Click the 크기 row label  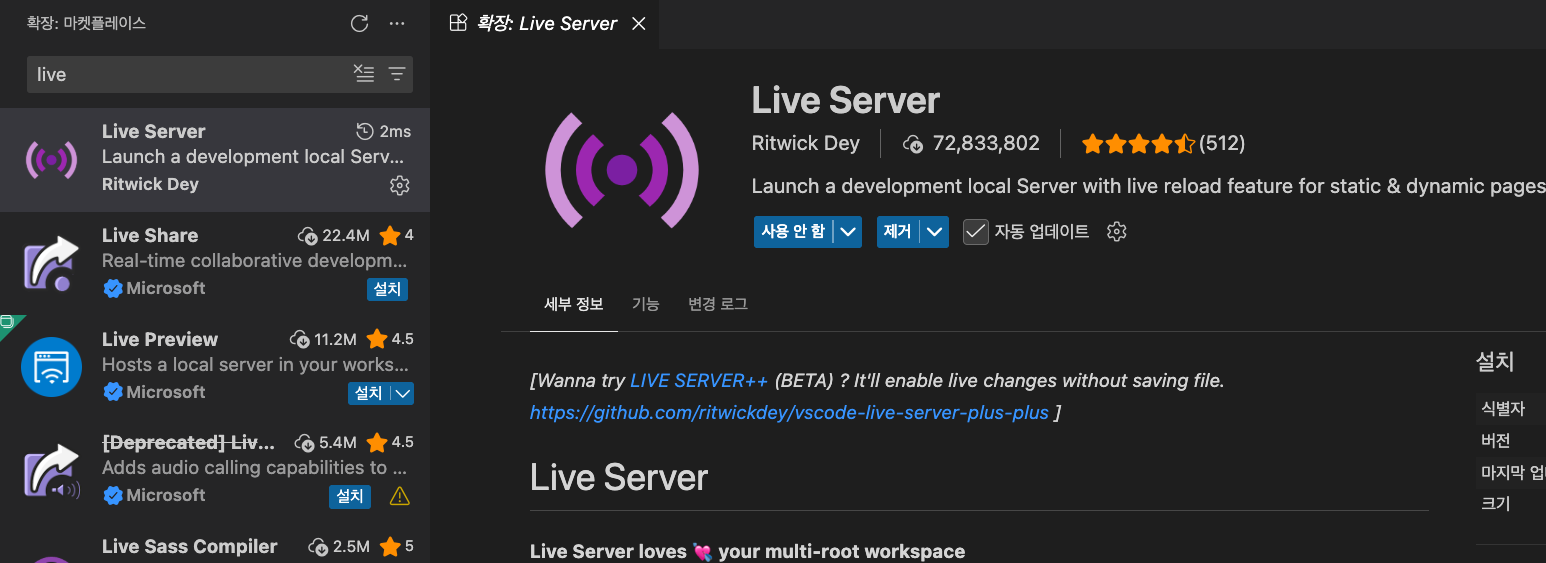[x=1495, y=503]
